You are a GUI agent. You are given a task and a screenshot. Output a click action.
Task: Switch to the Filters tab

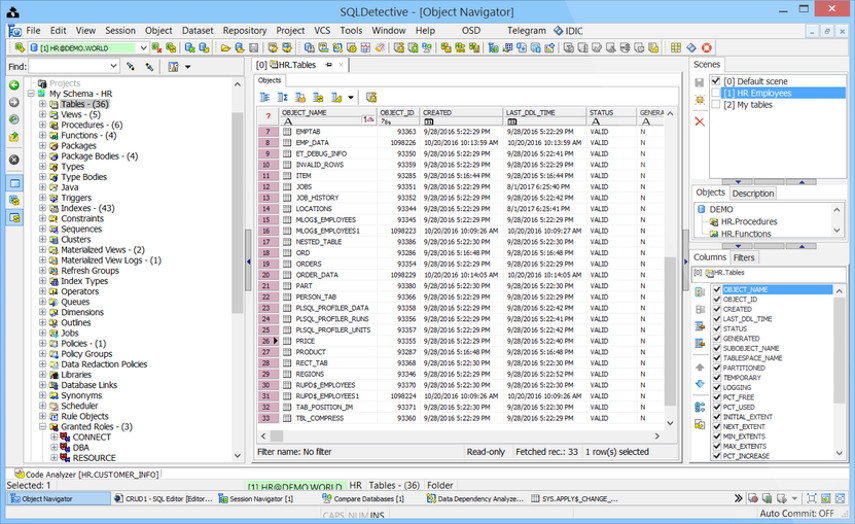click(744, 257)
